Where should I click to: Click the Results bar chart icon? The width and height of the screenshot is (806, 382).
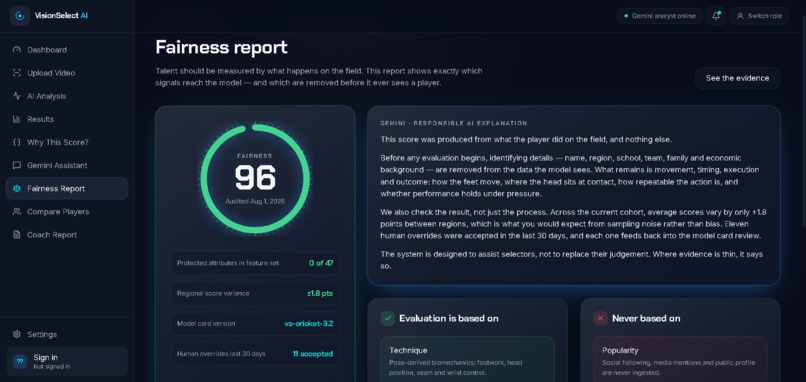pos(17,119)
